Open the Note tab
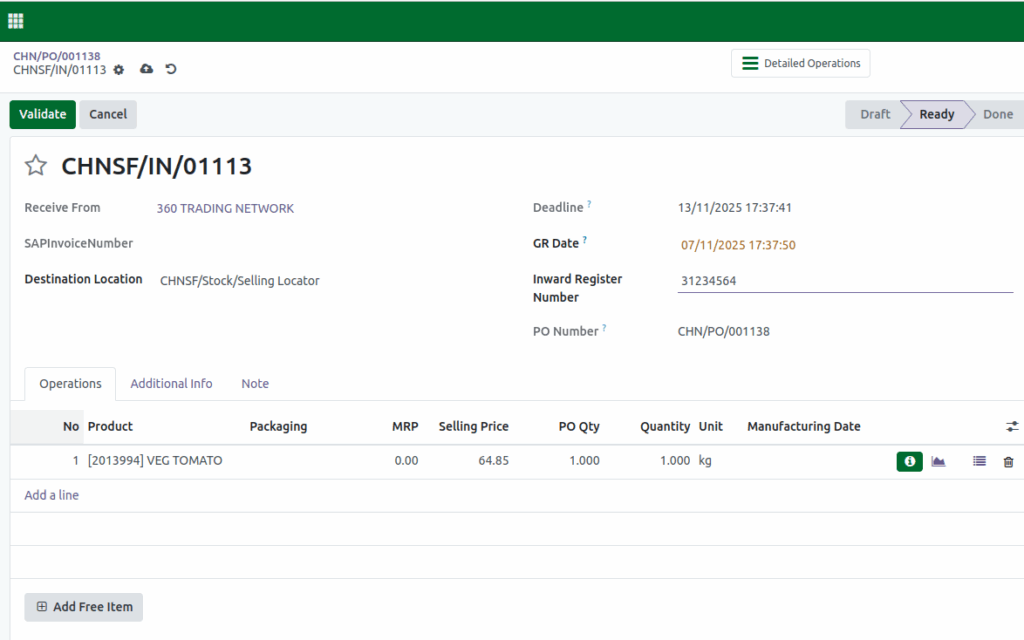The height and width of the screenshot is (640, 1024). click(x=254, y=383)
